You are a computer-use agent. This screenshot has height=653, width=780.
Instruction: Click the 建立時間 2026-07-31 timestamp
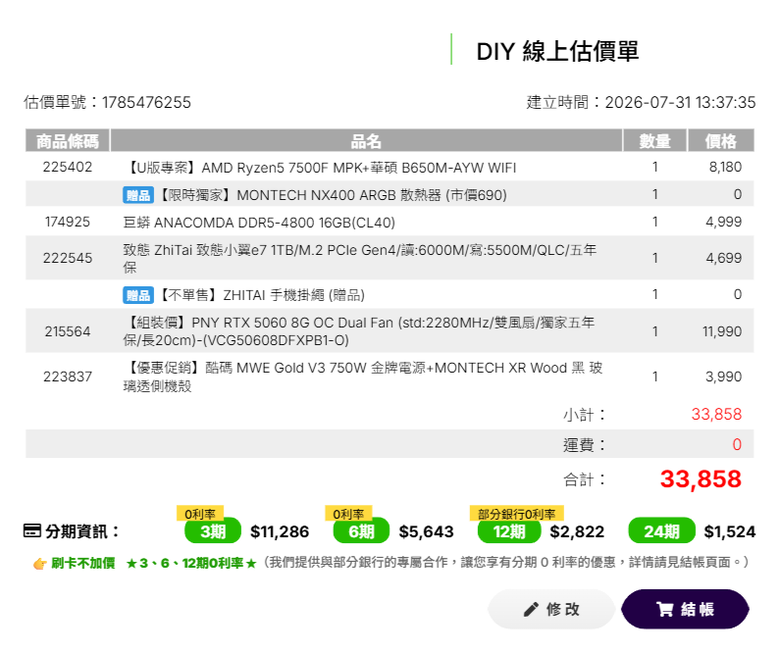641,102
